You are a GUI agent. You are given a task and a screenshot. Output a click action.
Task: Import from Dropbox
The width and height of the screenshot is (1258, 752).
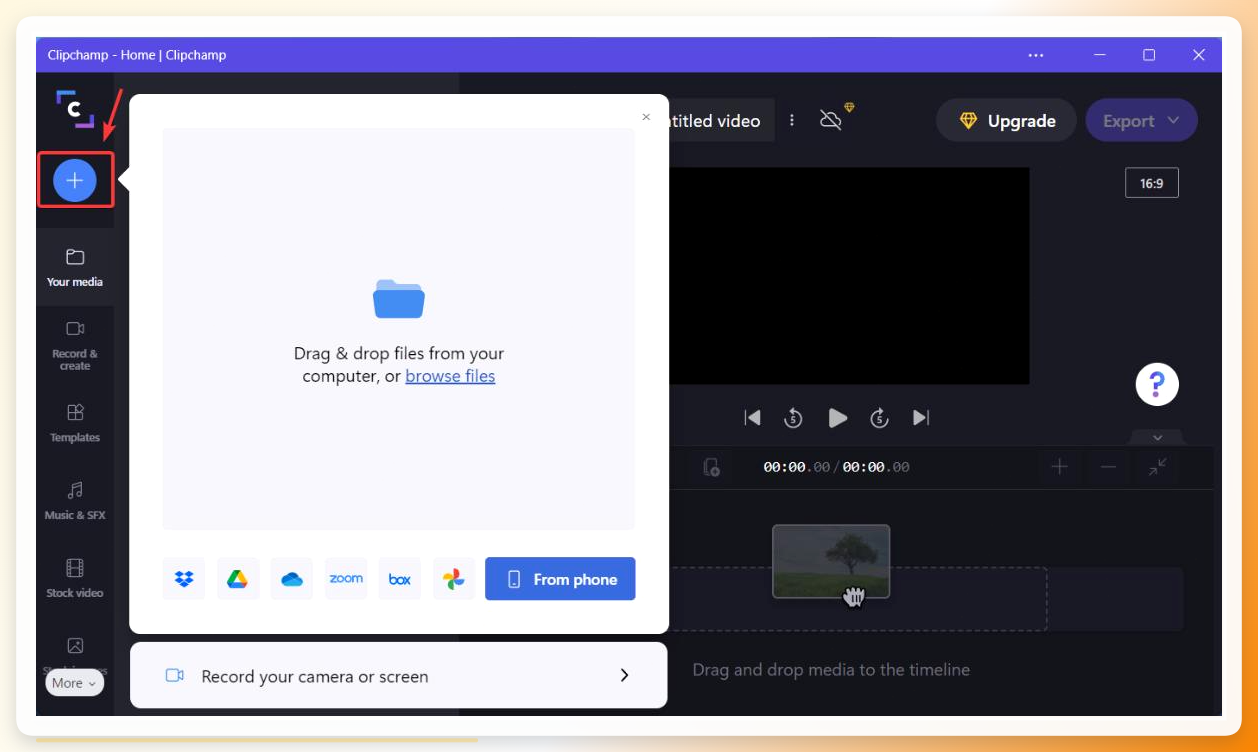click(184, 579)
